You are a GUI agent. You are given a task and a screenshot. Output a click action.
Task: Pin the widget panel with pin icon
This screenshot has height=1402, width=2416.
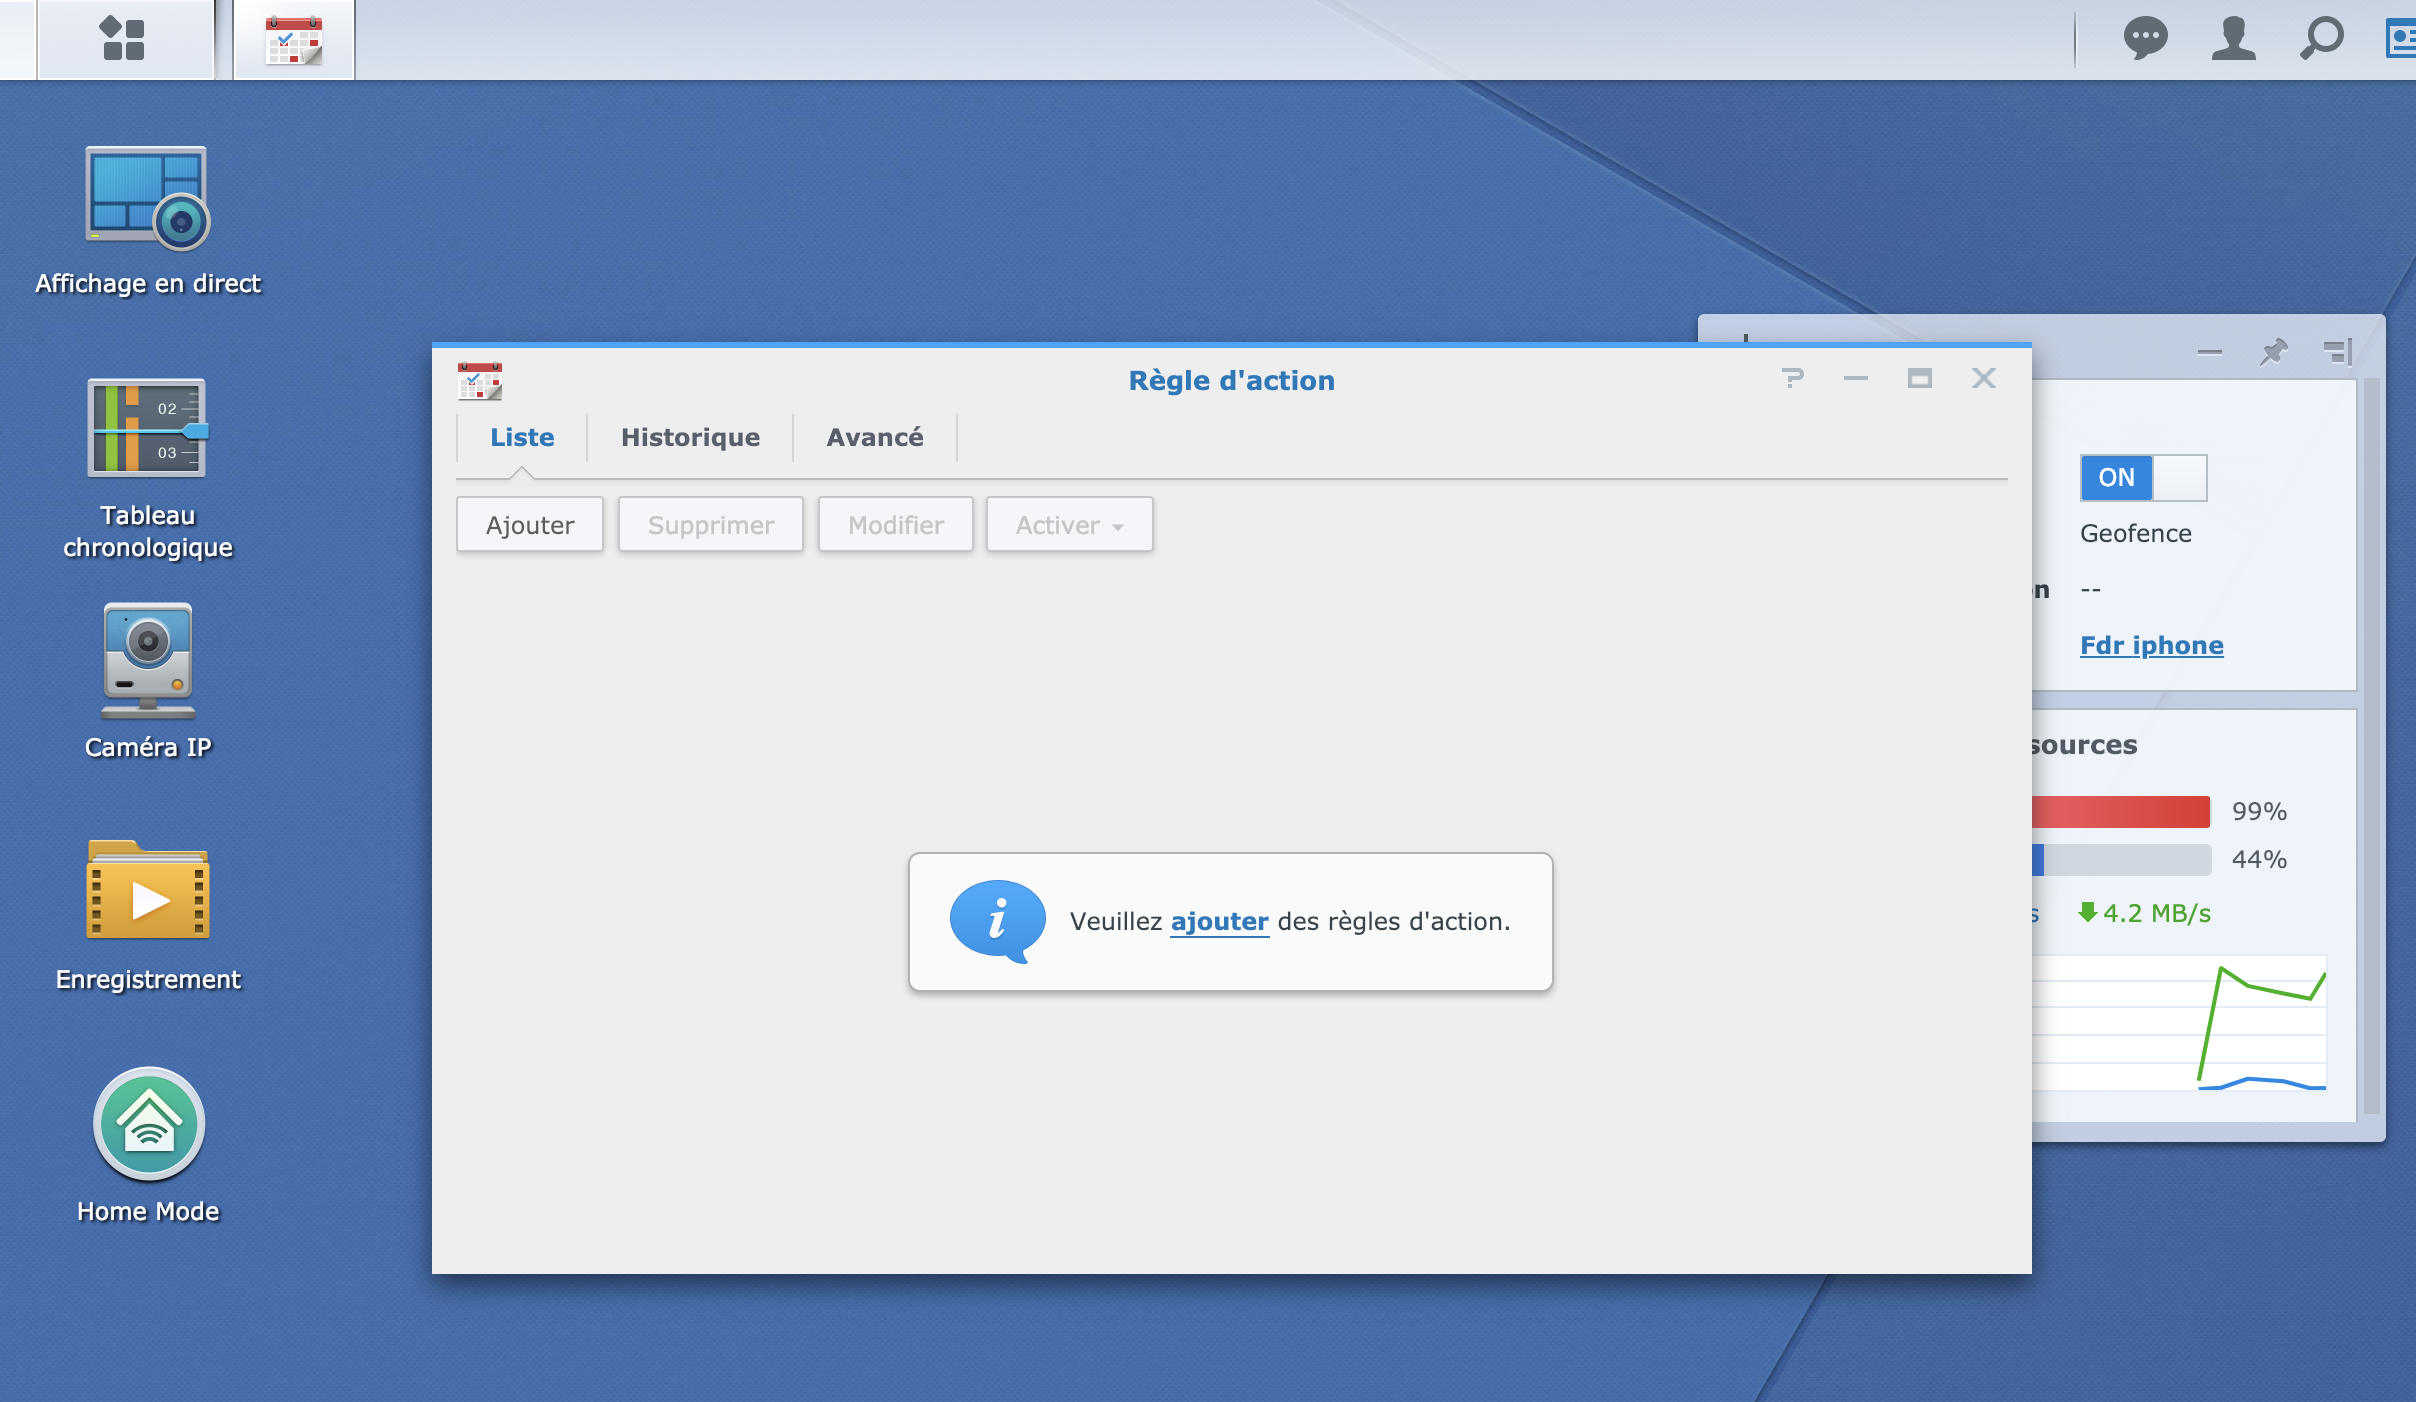tap(2273, 352)
